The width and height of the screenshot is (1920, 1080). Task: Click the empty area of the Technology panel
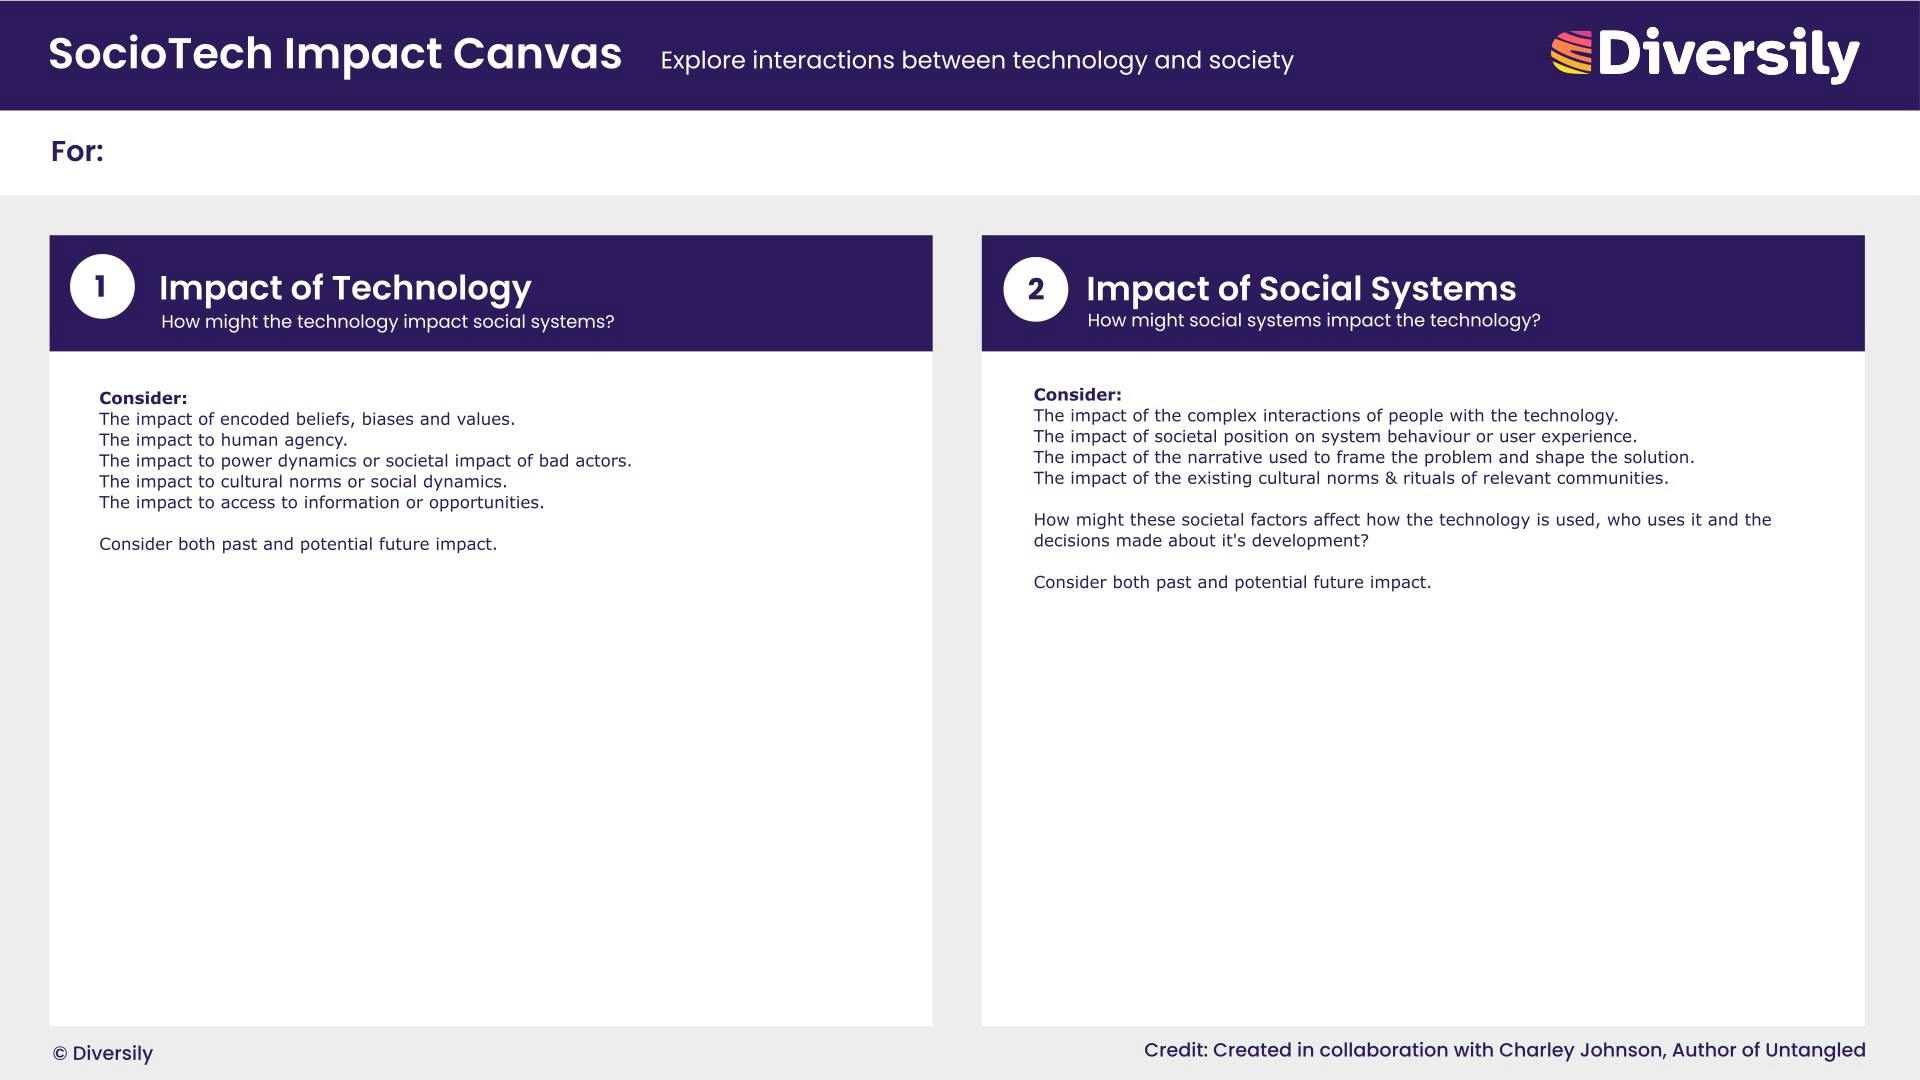(490, 790)
